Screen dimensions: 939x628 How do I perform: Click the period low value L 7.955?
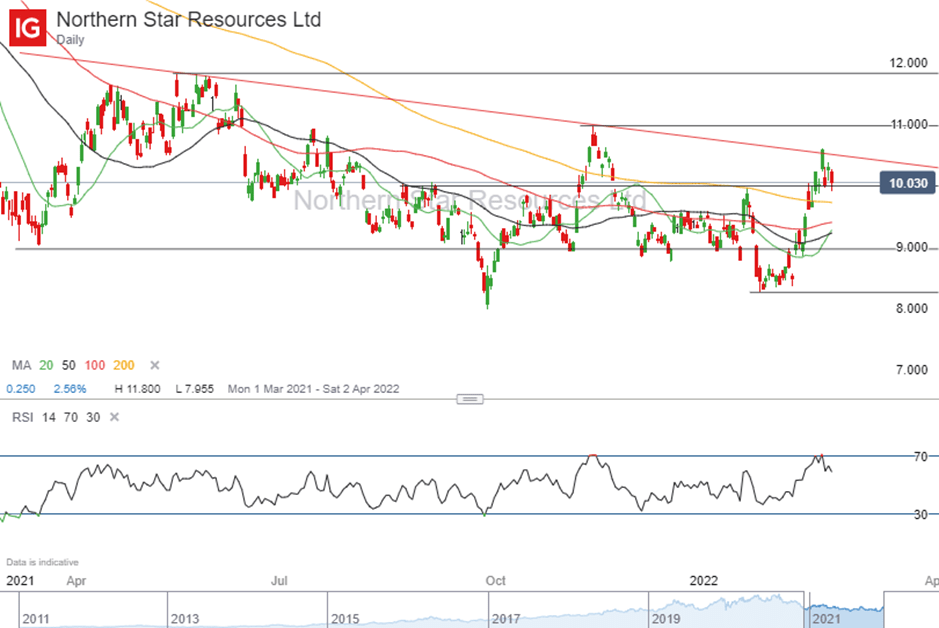click(195, 389)
